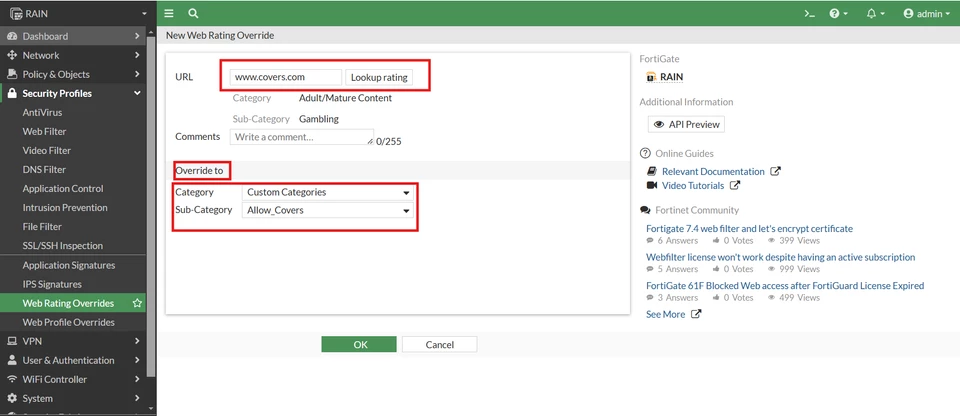960x416 pixels.
Task: Toggle the Web Rating Overrides favorite star
Action: pos(137,303)
